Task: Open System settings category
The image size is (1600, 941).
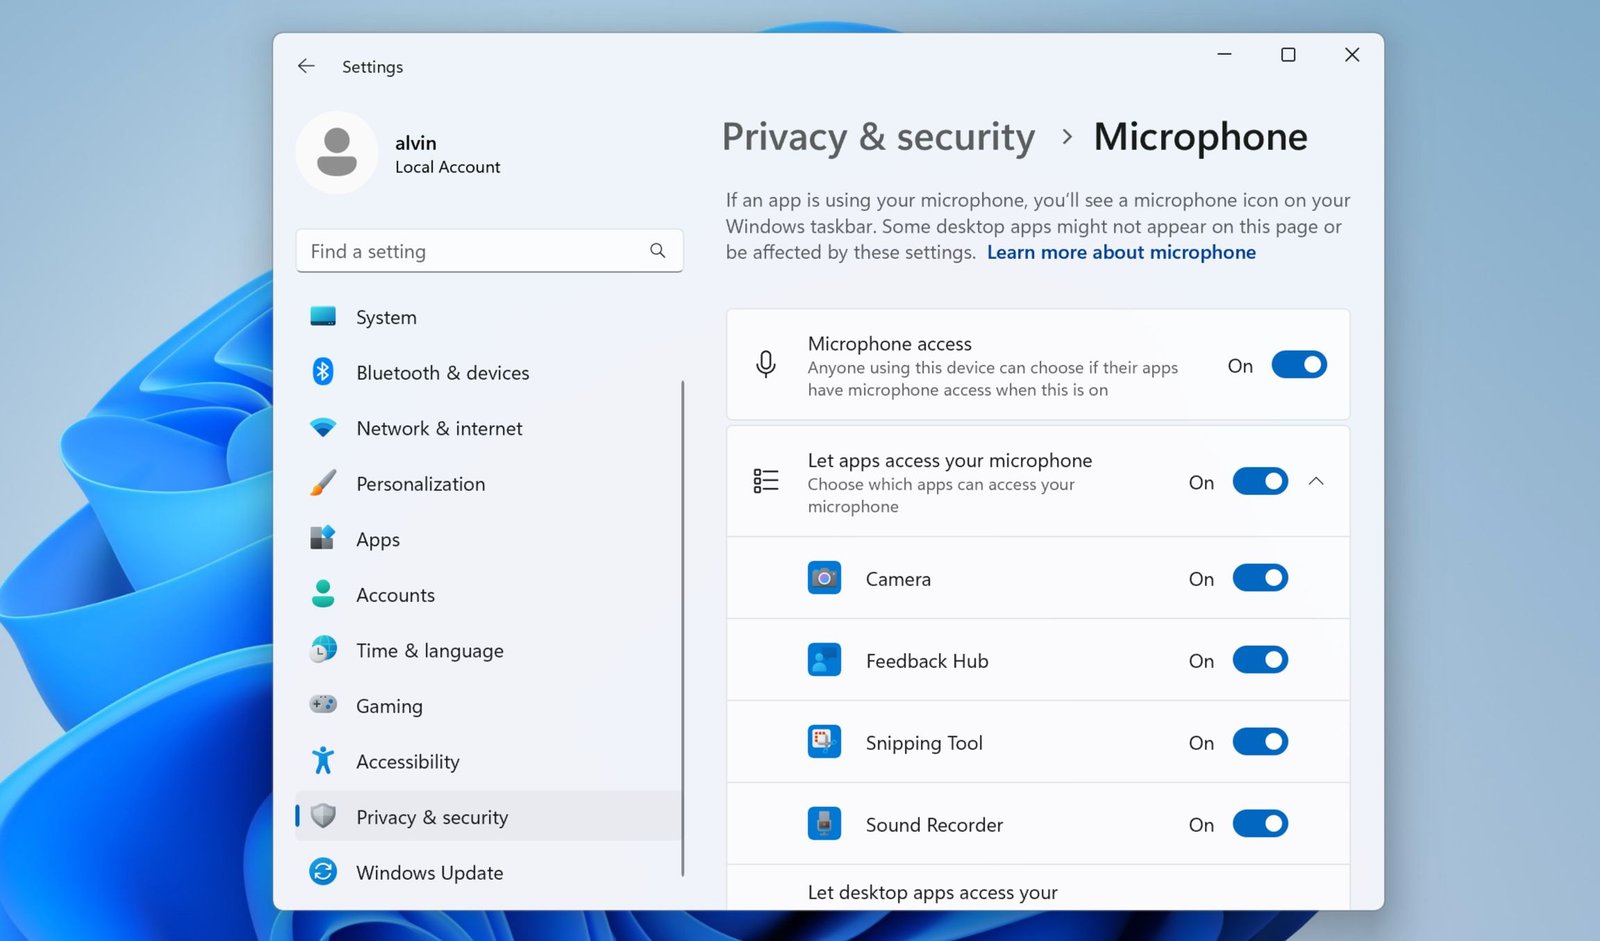Action: (489, 317)
